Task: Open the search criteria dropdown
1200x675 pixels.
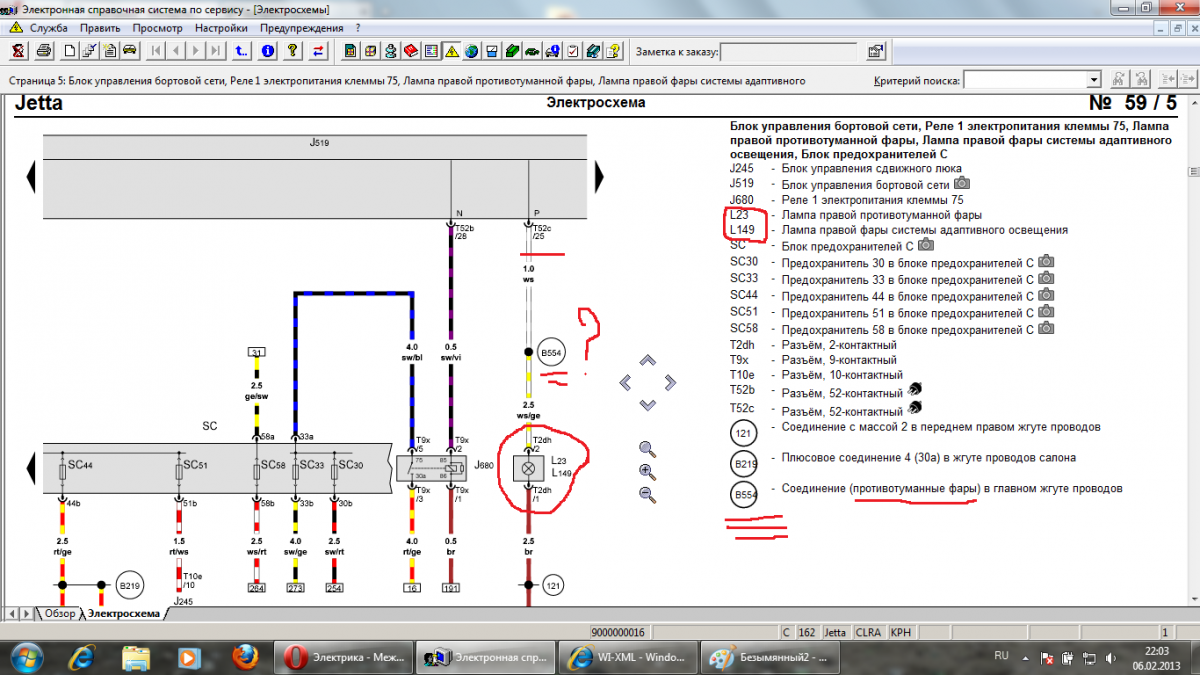Action: click(1093, 80)
